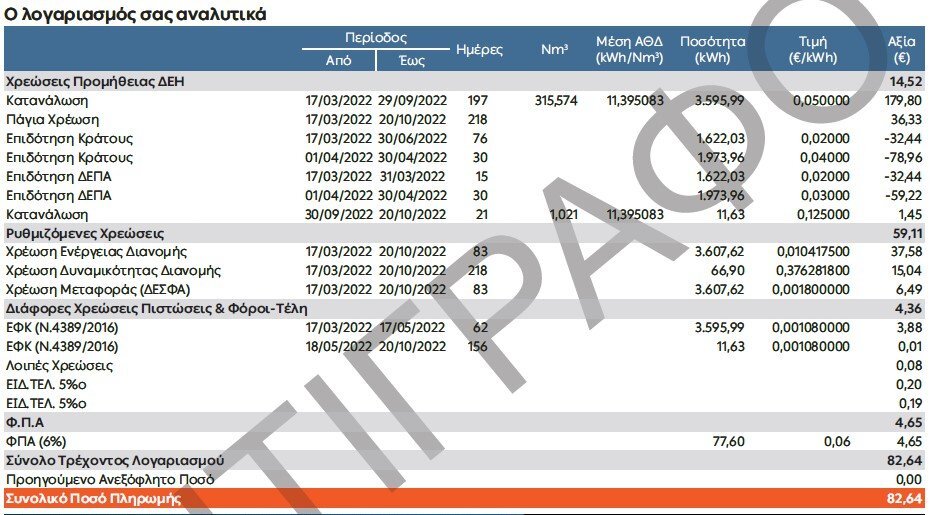Image resolution: width=943 pixels, height=515 pixels.
Task: Select the regulated charges total 59,11
Action: (x=908, y=233)
